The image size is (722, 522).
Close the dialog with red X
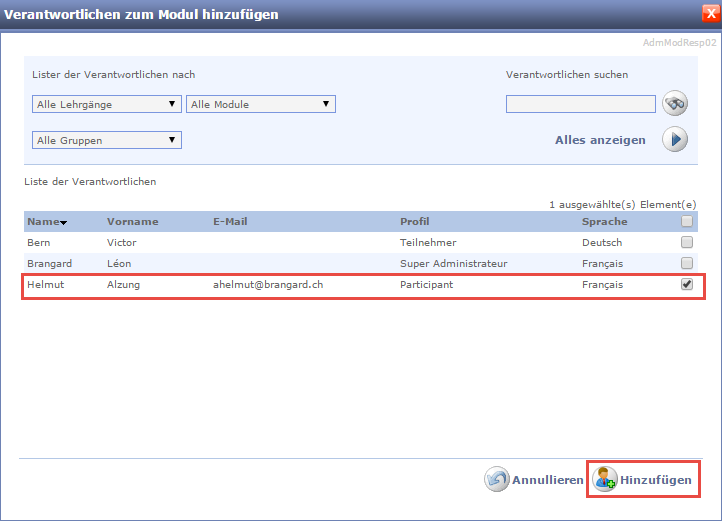[710, 14]
